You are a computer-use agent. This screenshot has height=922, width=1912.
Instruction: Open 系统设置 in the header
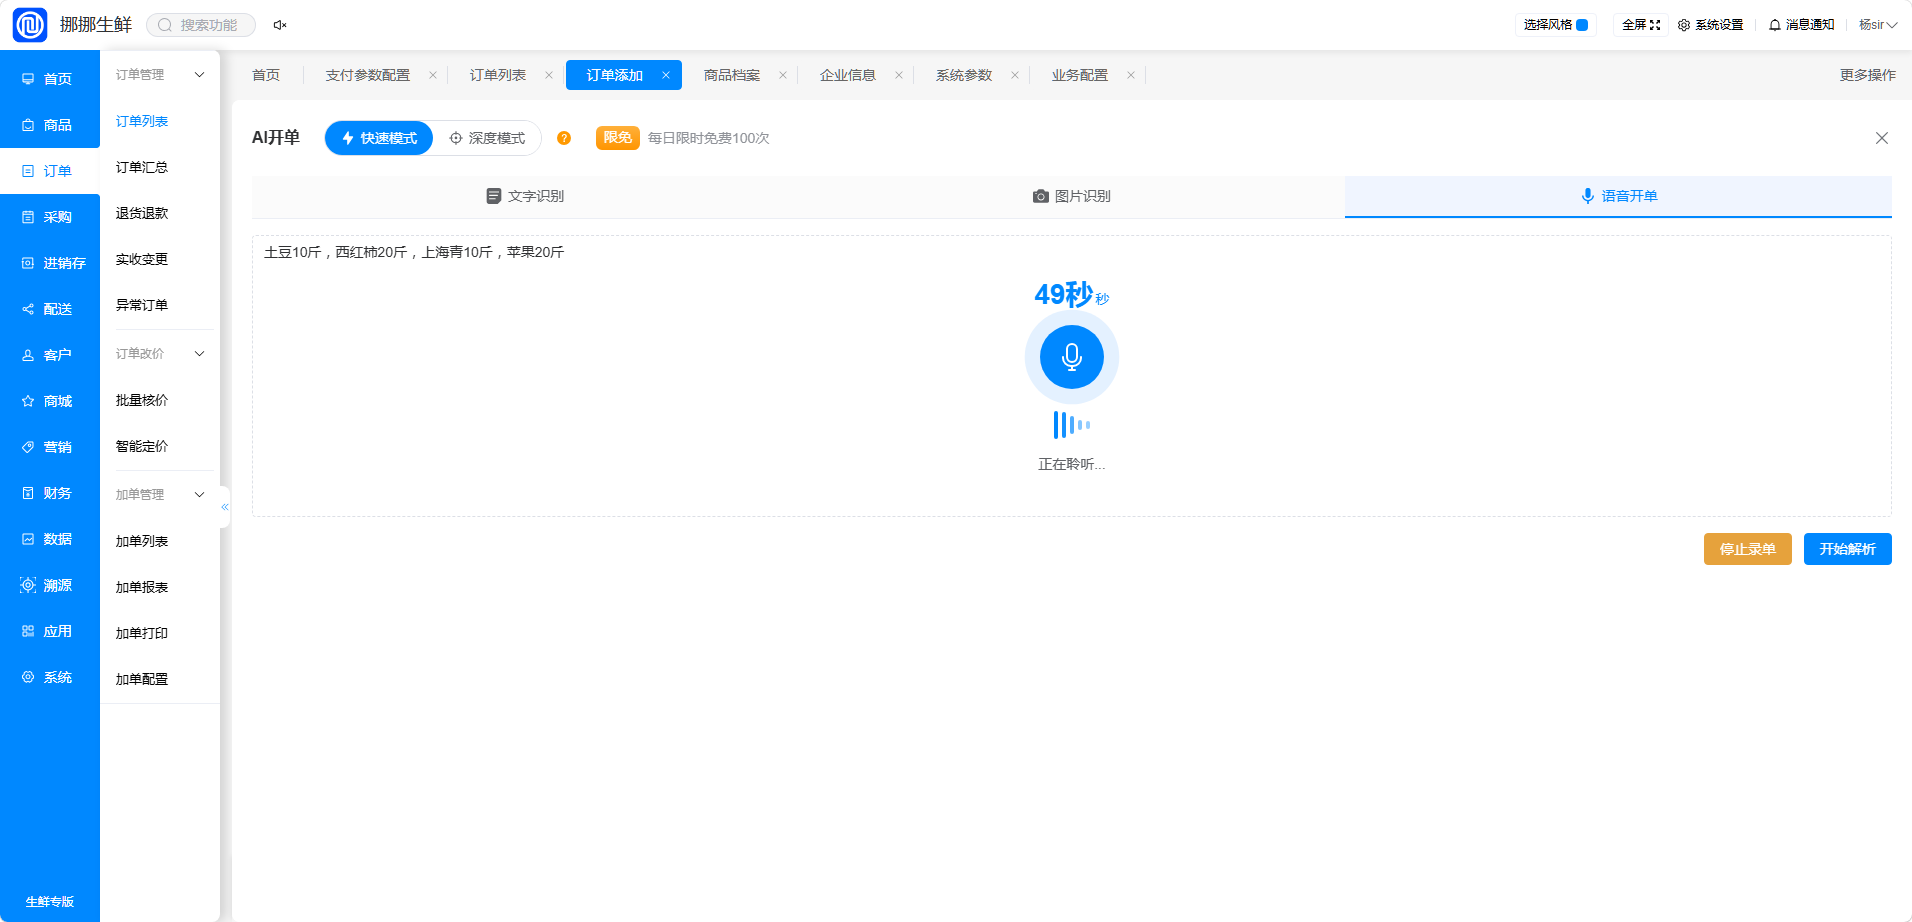tap(1710, 25)
